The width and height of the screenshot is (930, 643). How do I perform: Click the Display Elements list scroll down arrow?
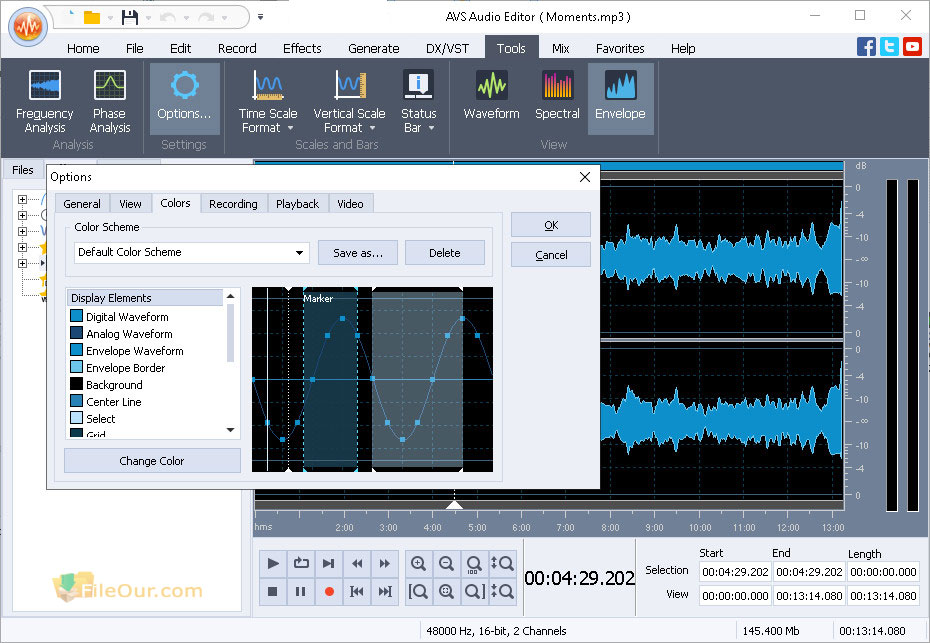[x=231, y=430]
